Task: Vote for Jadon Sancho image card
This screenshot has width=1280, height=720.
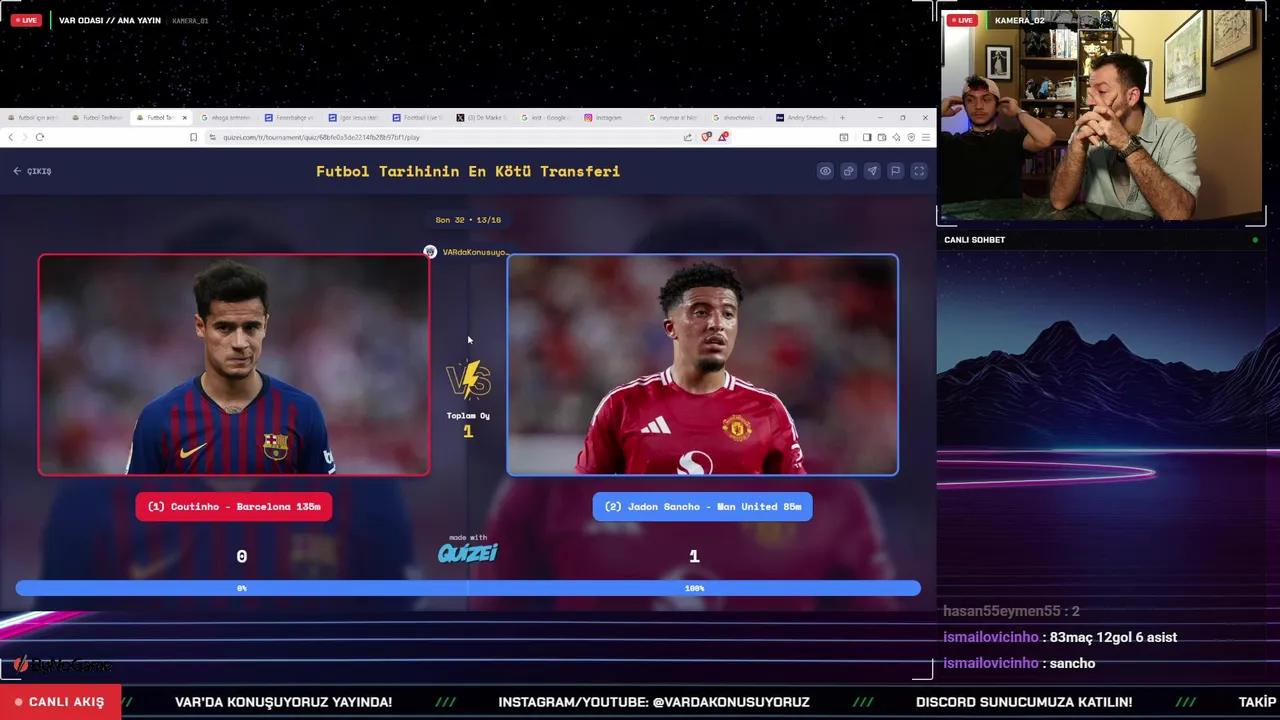Action: point(702,365)
